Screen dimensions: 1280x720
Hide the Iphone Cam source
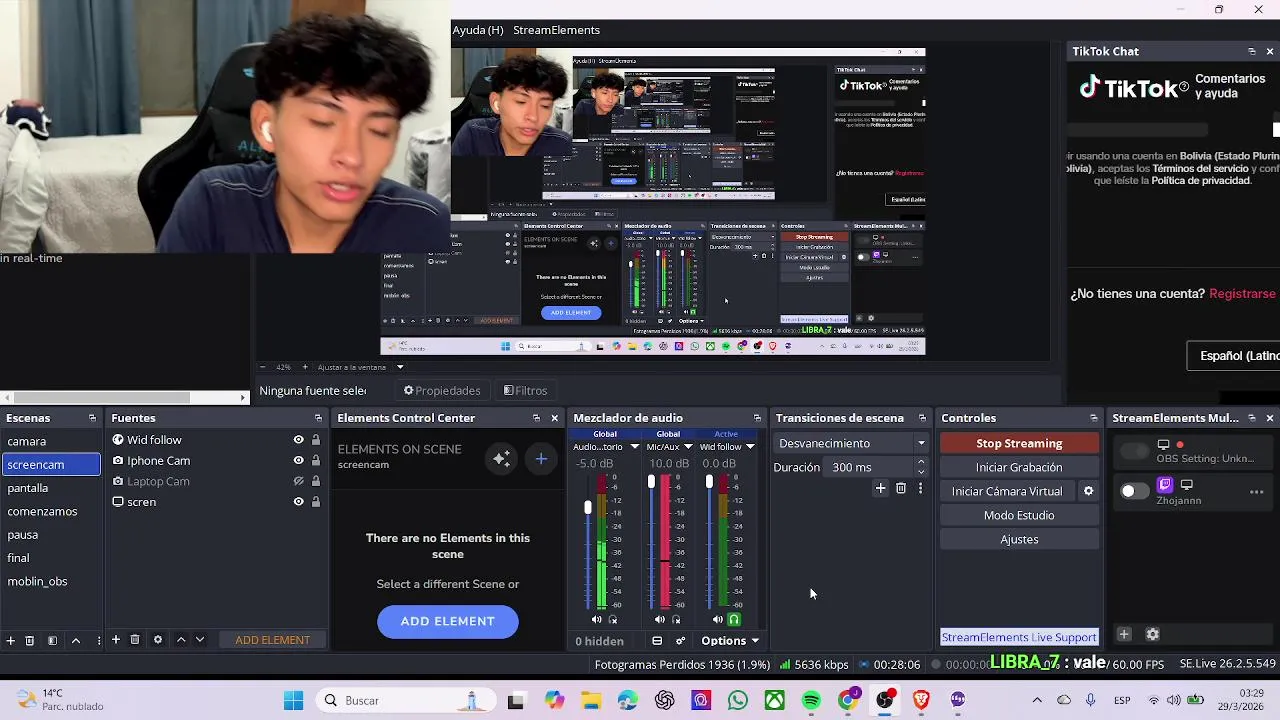298,461
